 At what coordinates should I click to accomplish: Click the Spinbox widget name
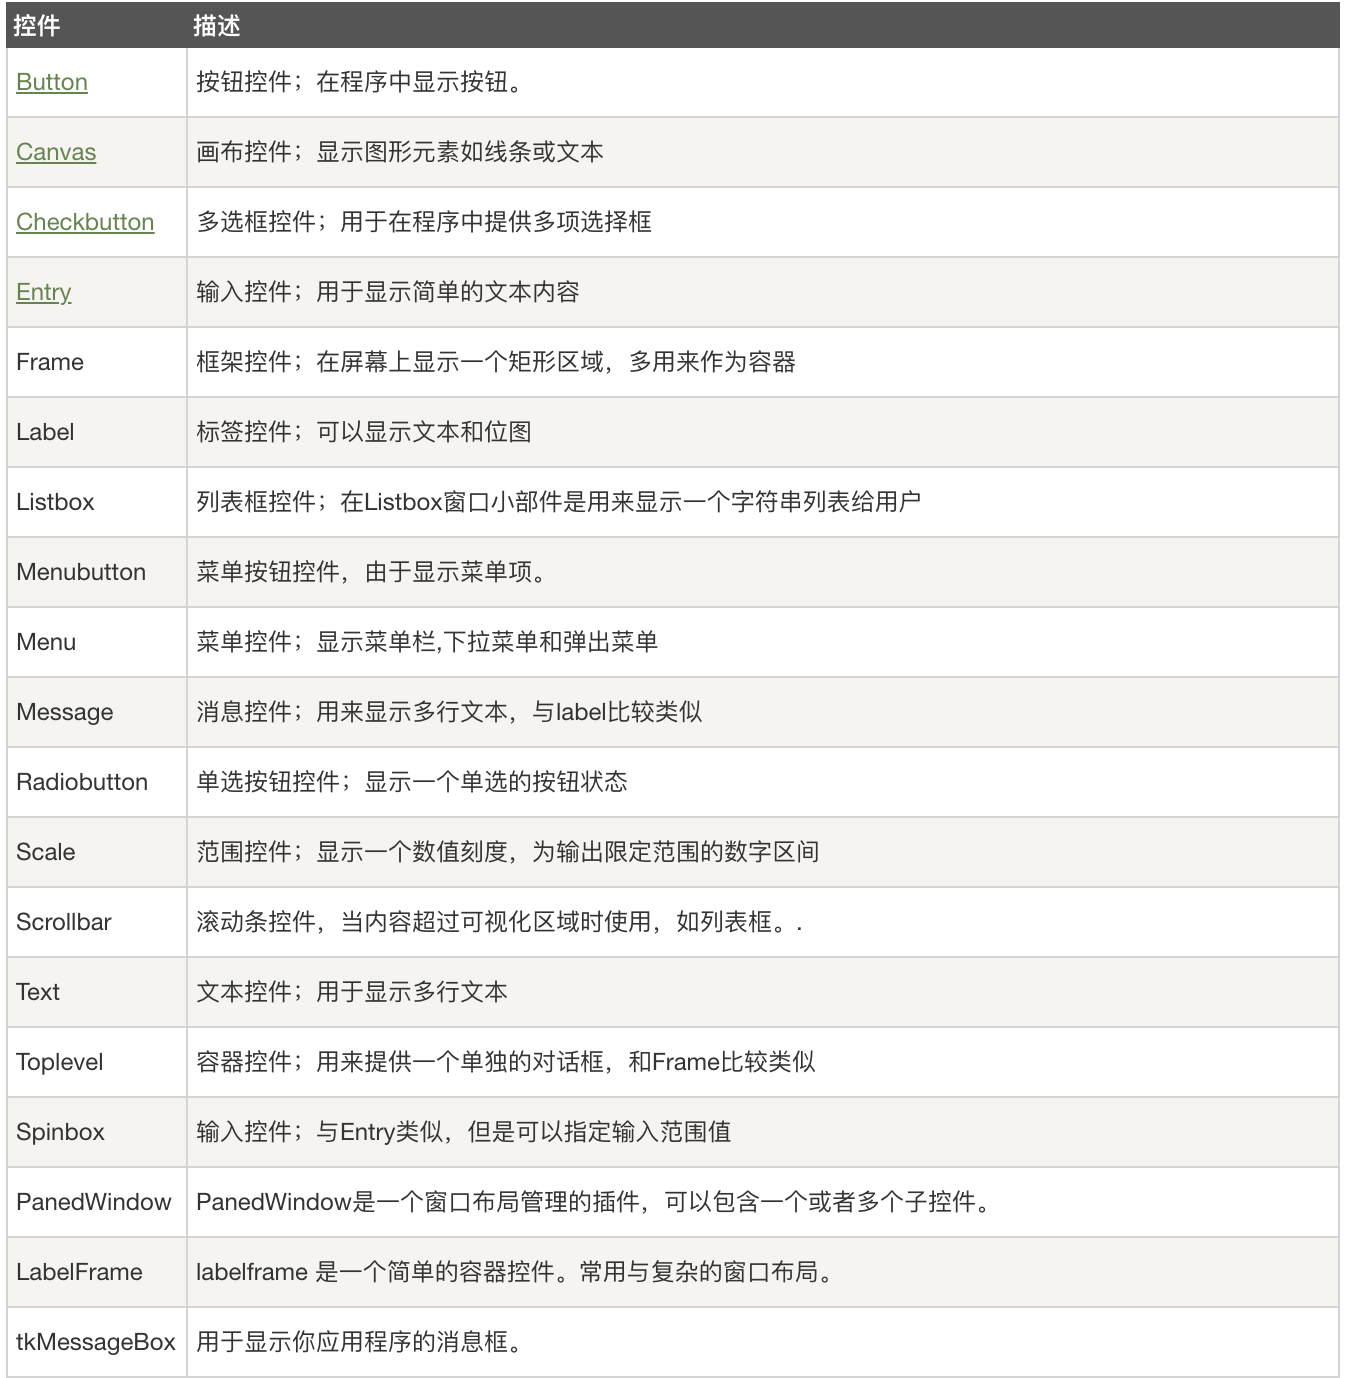[x=60, y=1132]
